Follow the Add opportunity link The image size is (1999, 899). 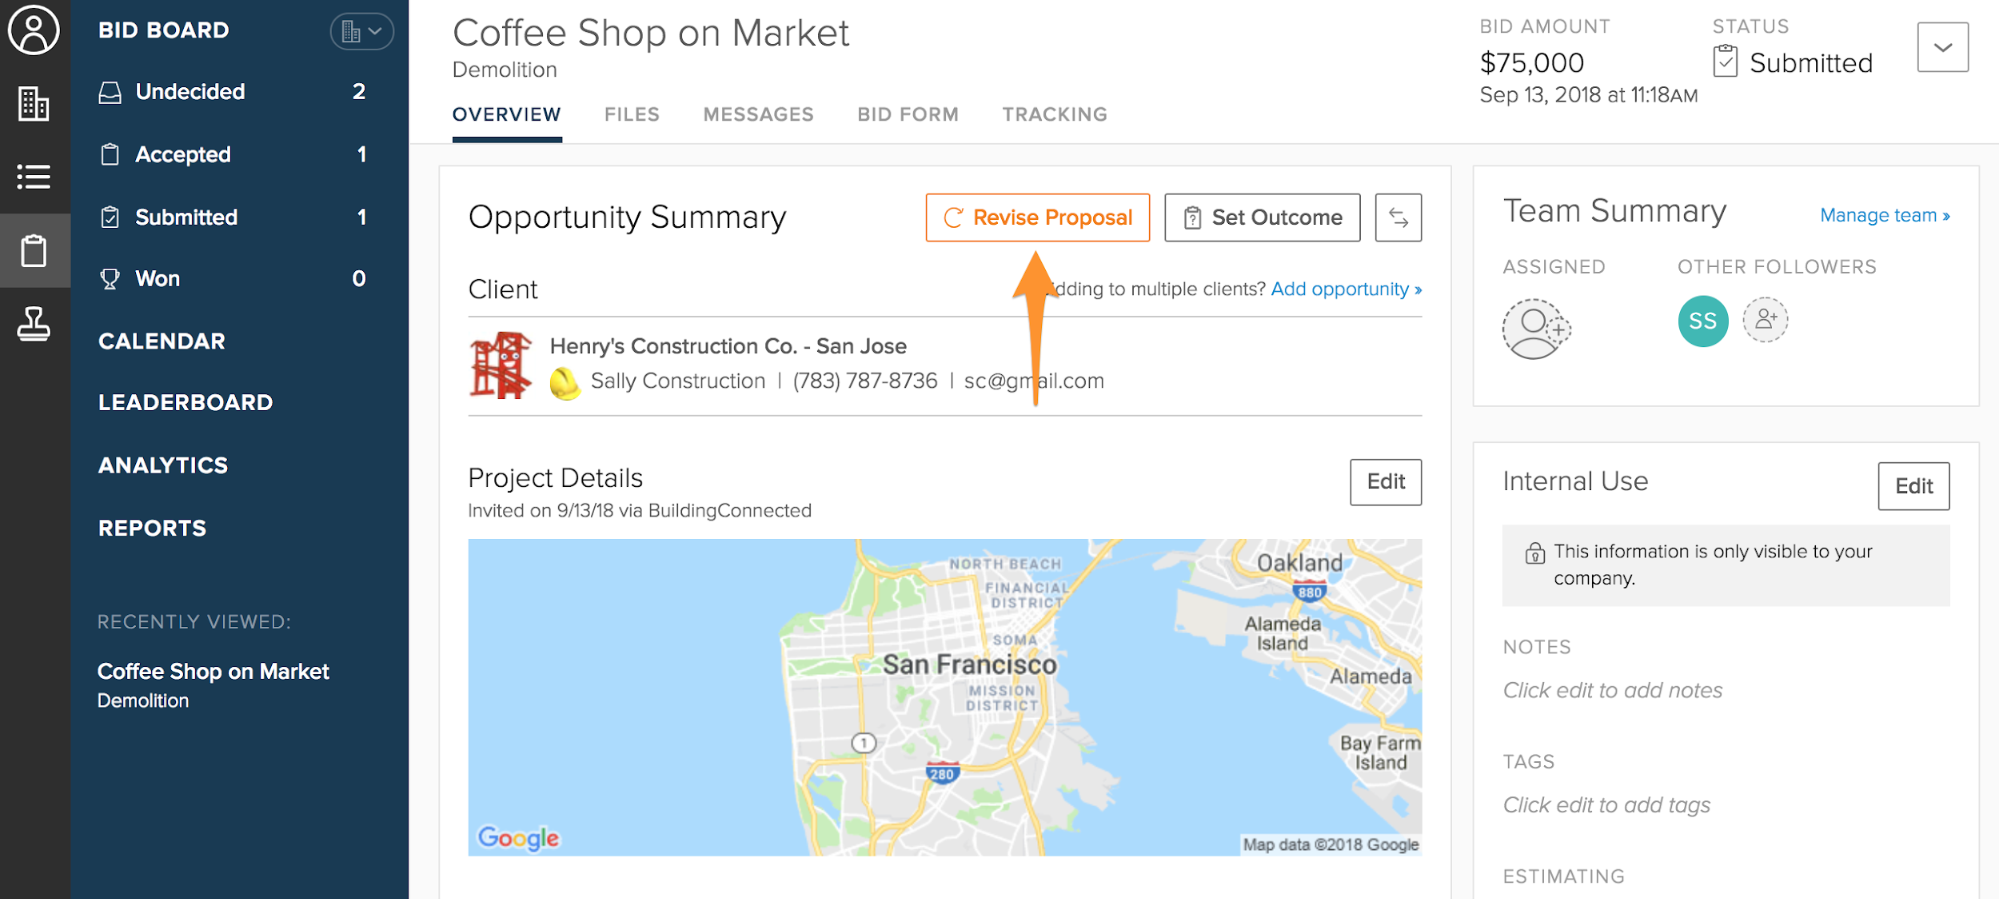[x=1345, y=289]
